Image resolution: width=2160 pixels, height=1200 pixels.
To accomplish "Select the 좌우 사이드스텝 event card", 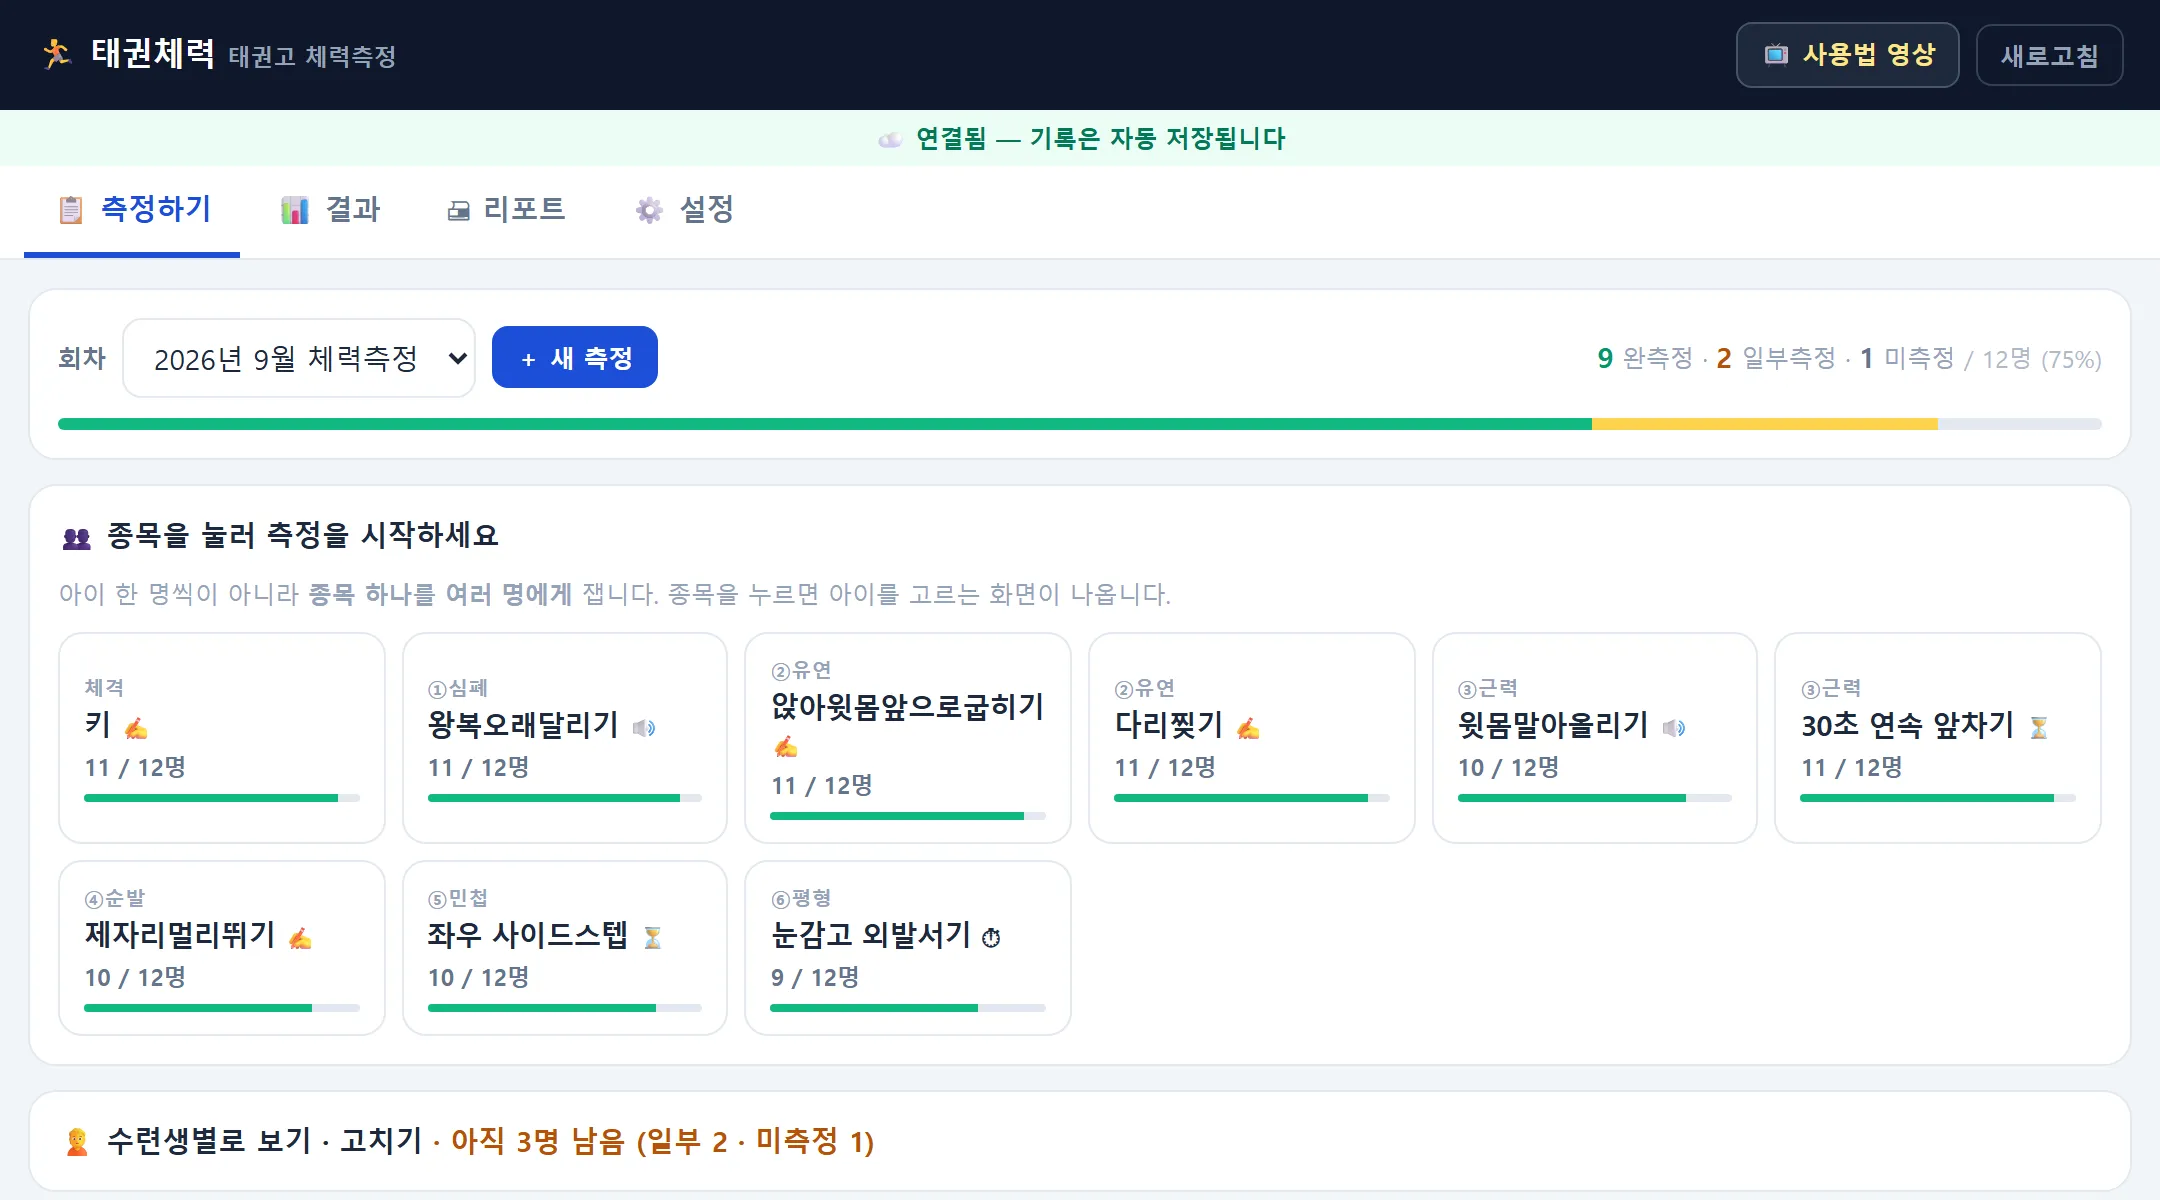I will [565, 948].
